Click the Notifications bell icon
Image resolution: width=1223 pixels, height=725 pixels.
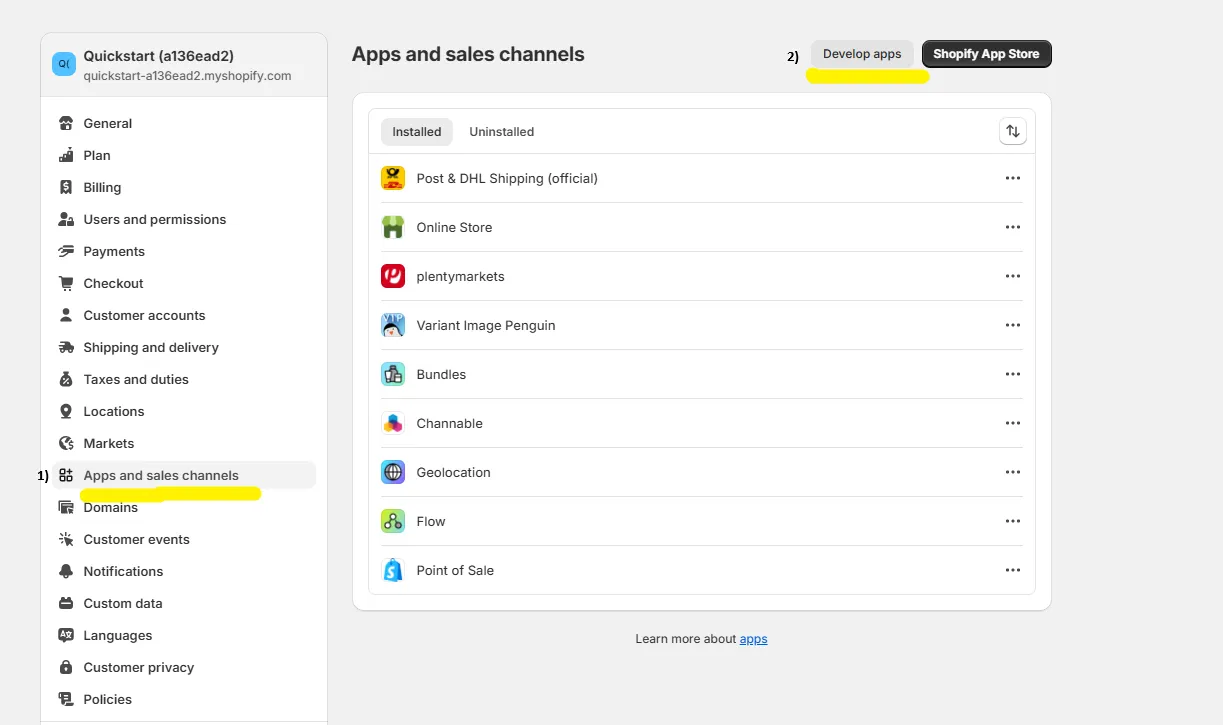[66, 571]
